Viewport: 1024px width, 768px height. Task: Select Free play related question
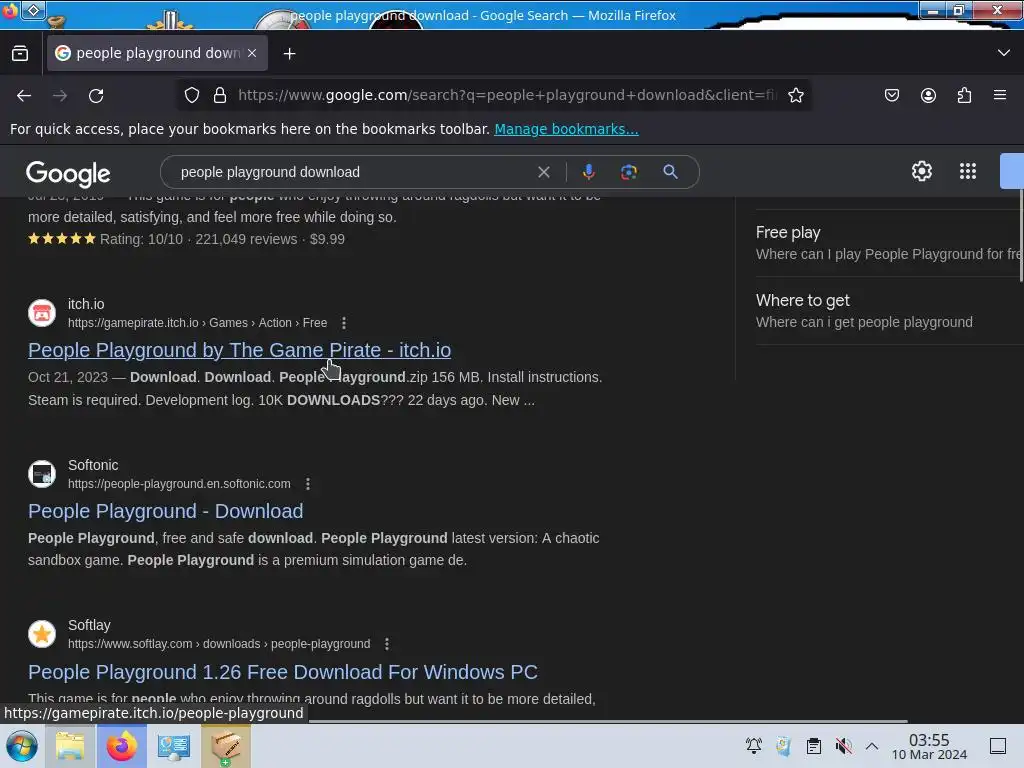(888, 243)
